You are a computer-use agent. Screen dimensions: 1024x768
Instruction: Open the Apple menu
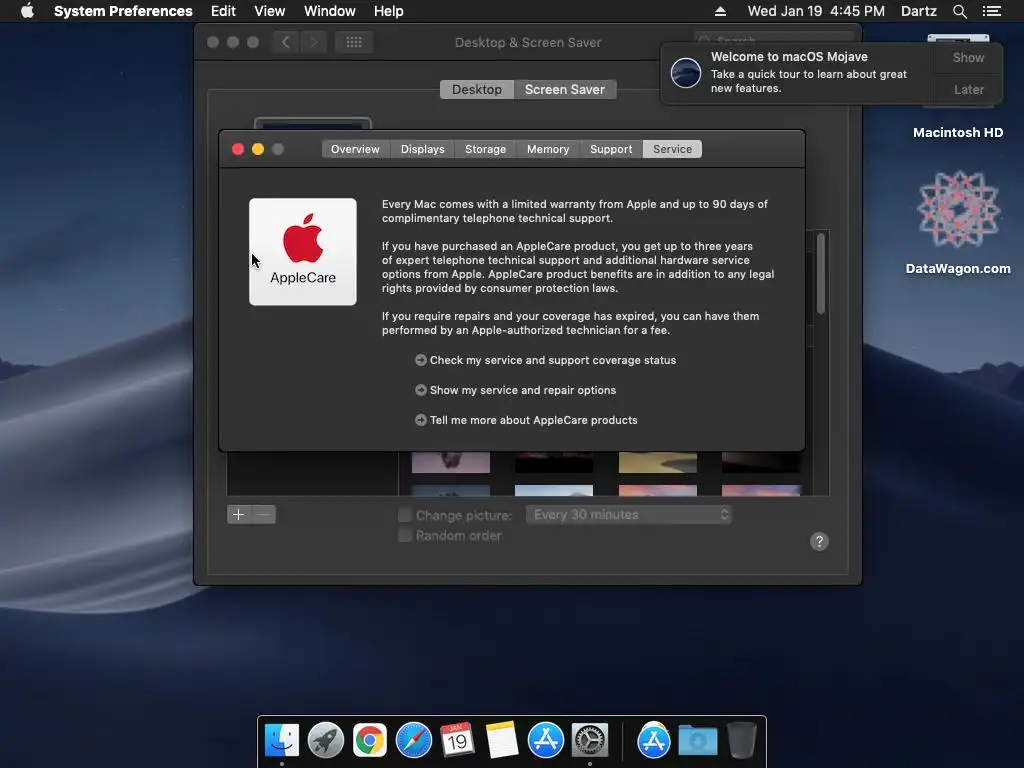pyautogui.click(x=27, y=11)
